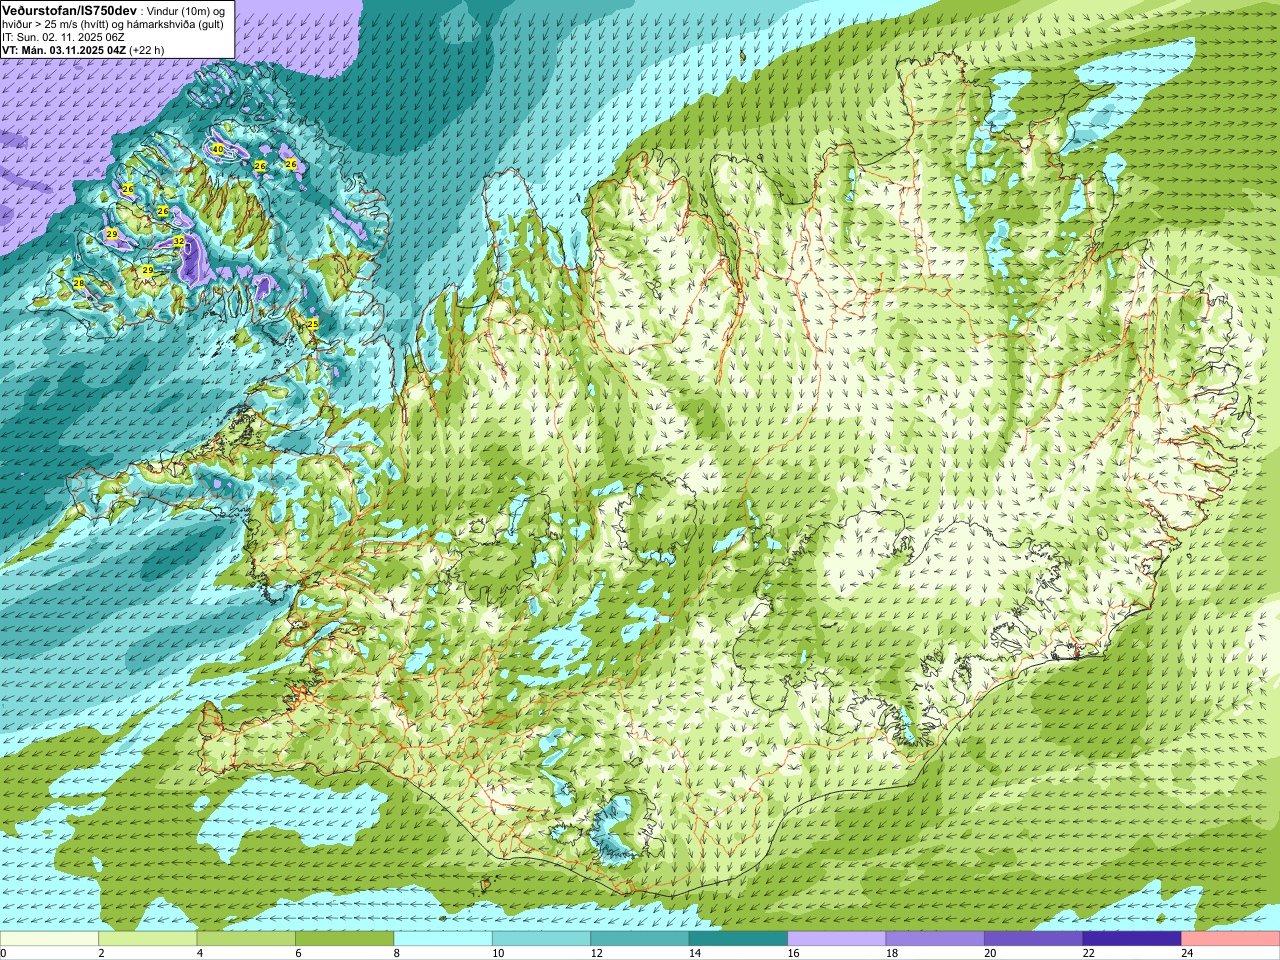Click the yellow gust label reading 28
Image resolution: width=1280 pixels, height=960 pixels.
point(79,284)
